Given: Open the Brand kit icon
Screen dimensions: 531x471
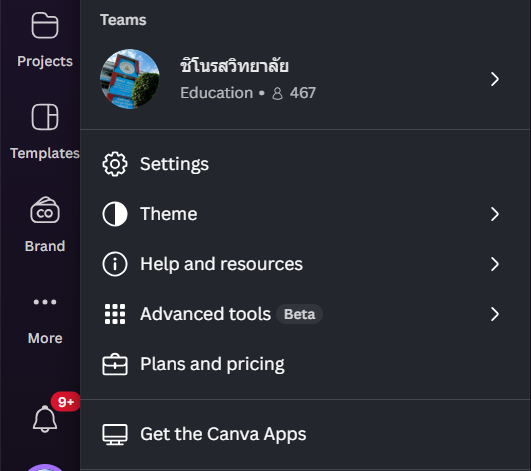Looking at the screenshot, I should 45,210.
